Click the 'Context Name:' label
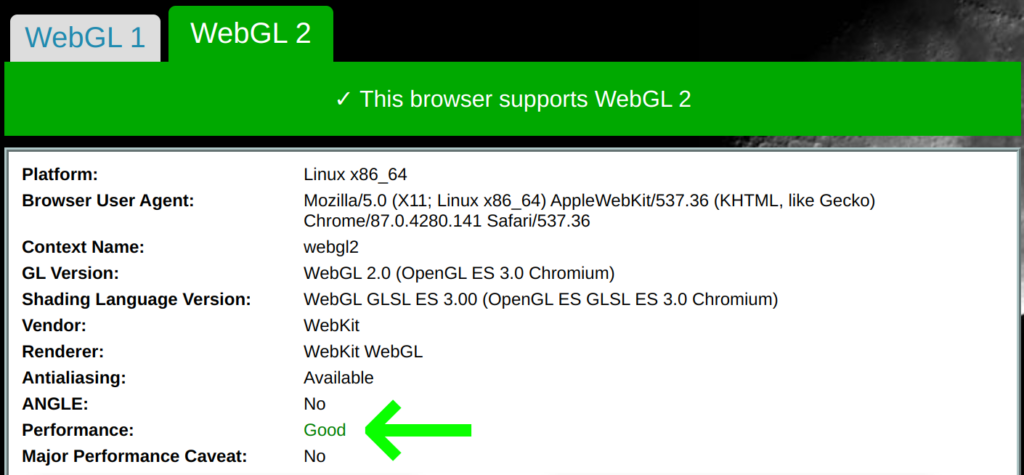The width and height of the screenshot is (1024, 475). pyautogui.click(x=83, y=247)
